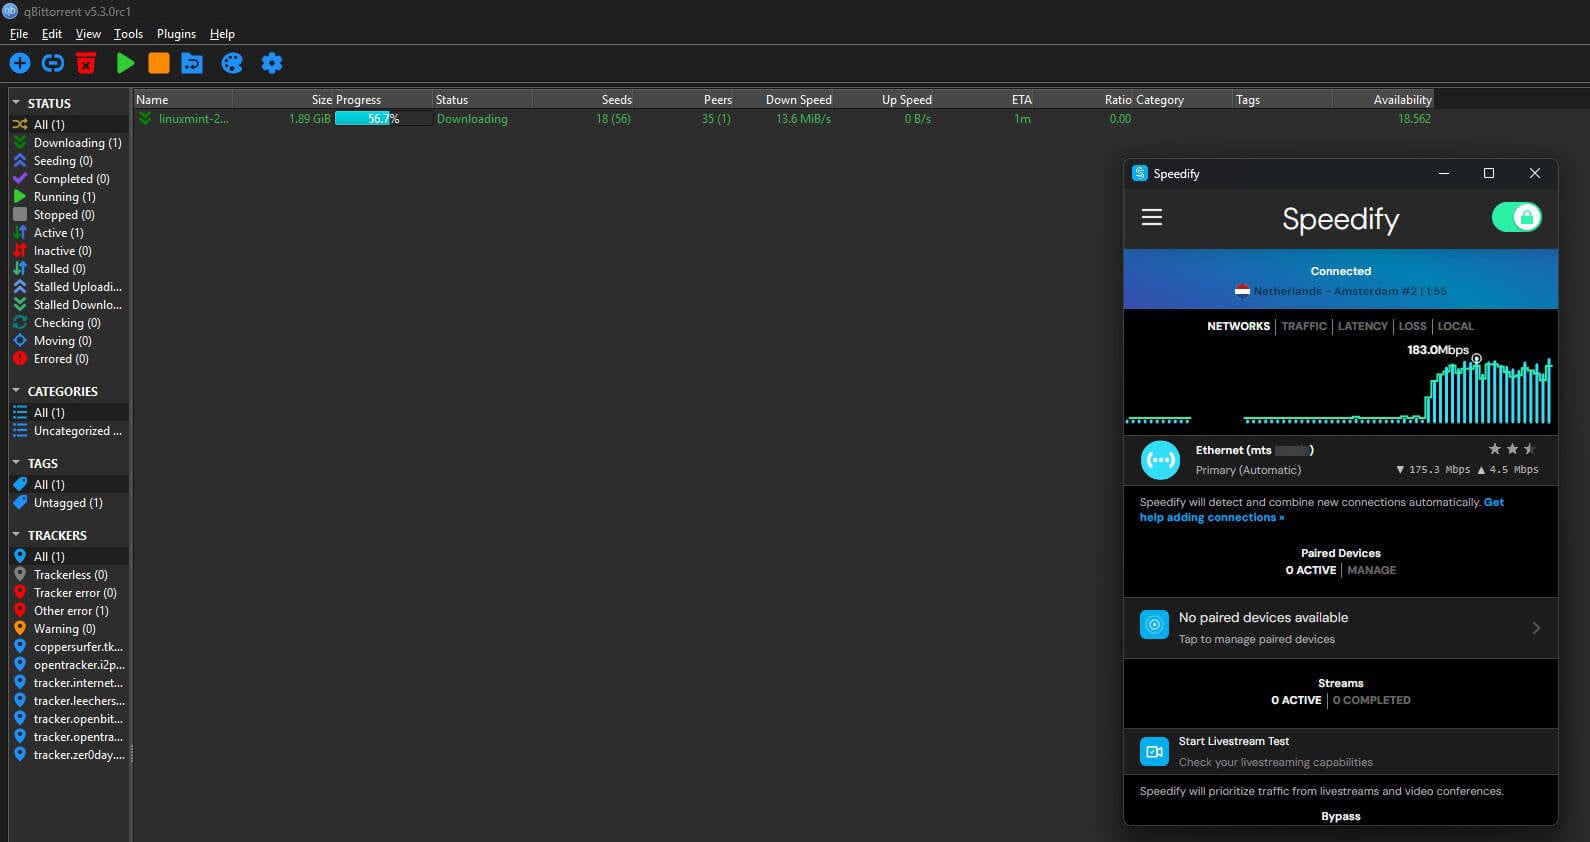Click the linuxmint torrent progress bar
The height and width of the screenshot is (842, 1590).
pos(383,119)
